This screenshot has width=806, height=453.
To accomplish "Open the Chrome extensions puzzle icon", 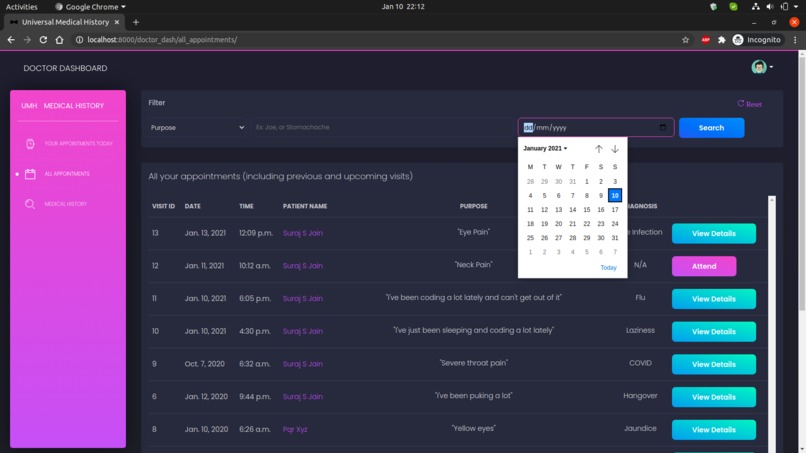I will click(722, 40).
